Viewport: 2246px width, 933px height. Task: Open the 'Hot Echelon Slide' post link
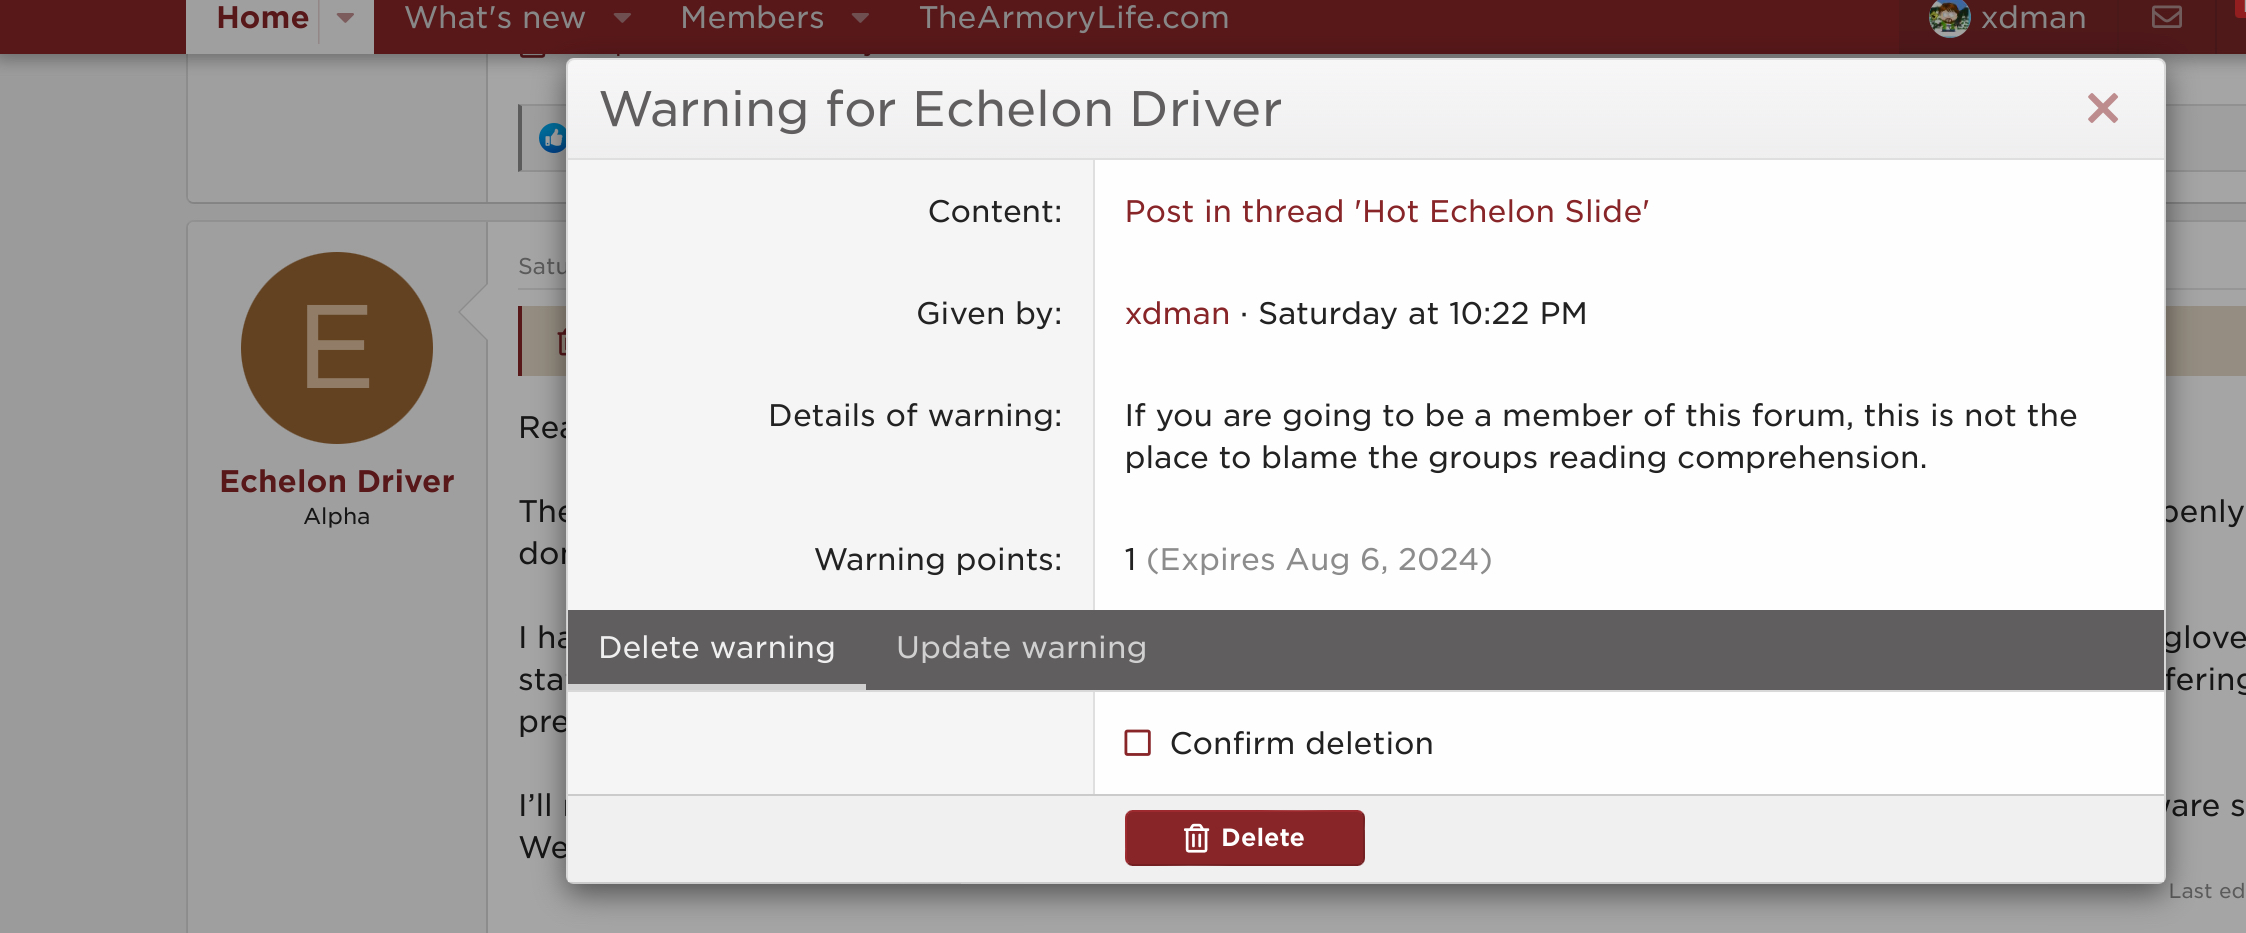(1387, 212)
